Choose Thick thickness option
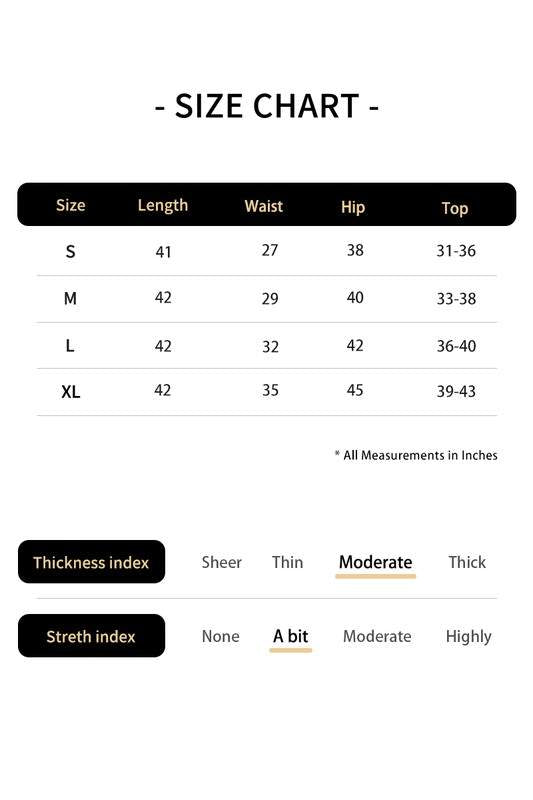 point(467,562)
